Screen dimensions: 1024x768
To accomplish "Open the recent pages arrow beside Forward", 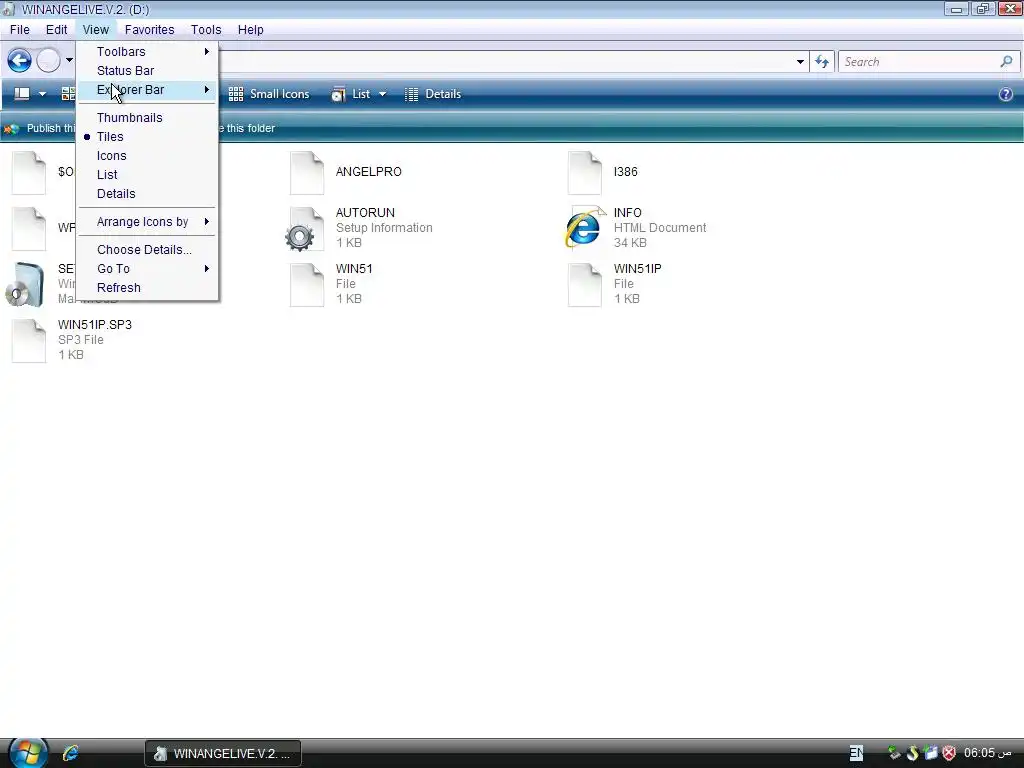I will point(69,60).
